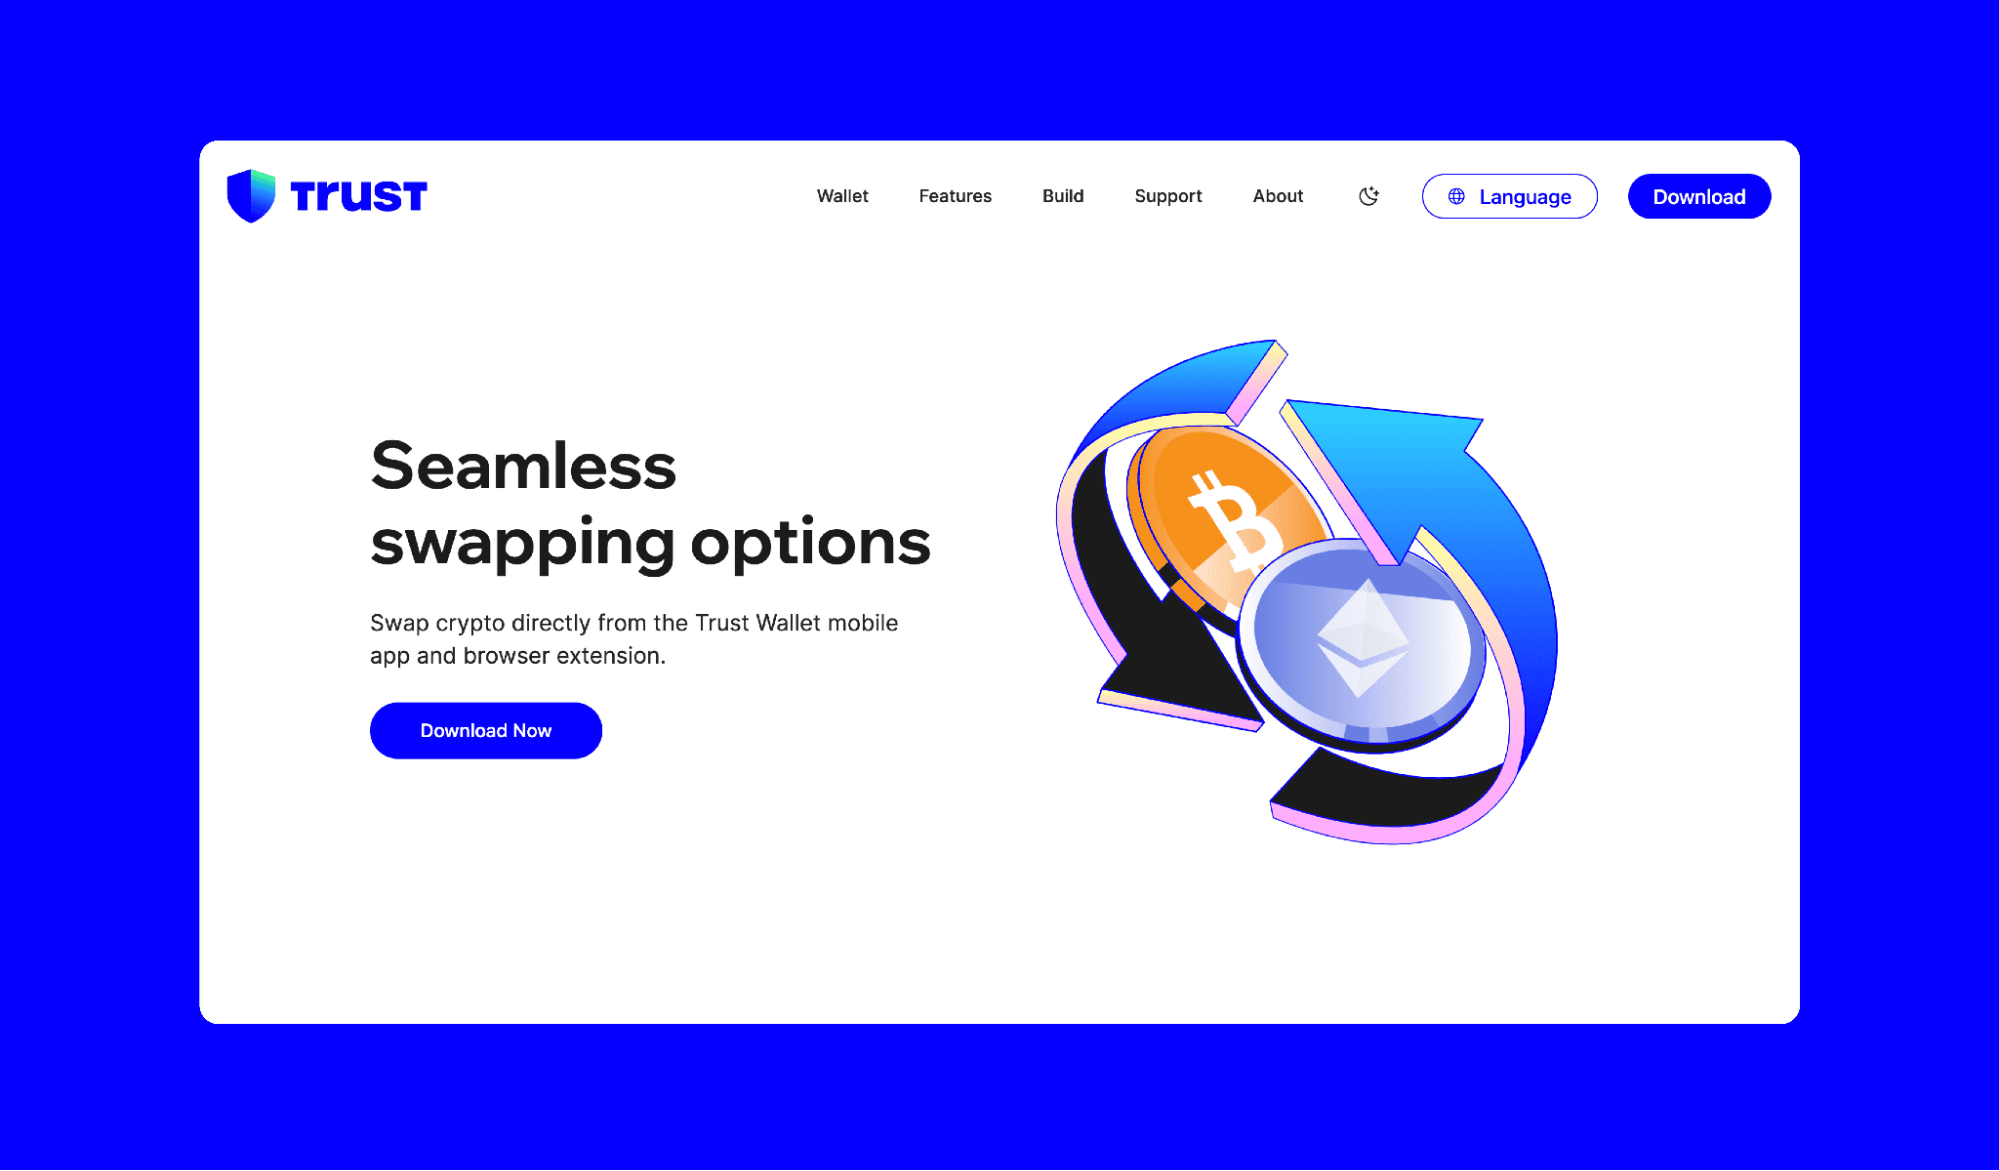Open the Language dropdown selector
This screenshot has height=1171, width=1999.
pyautogui.click(x=1510, y=195)
